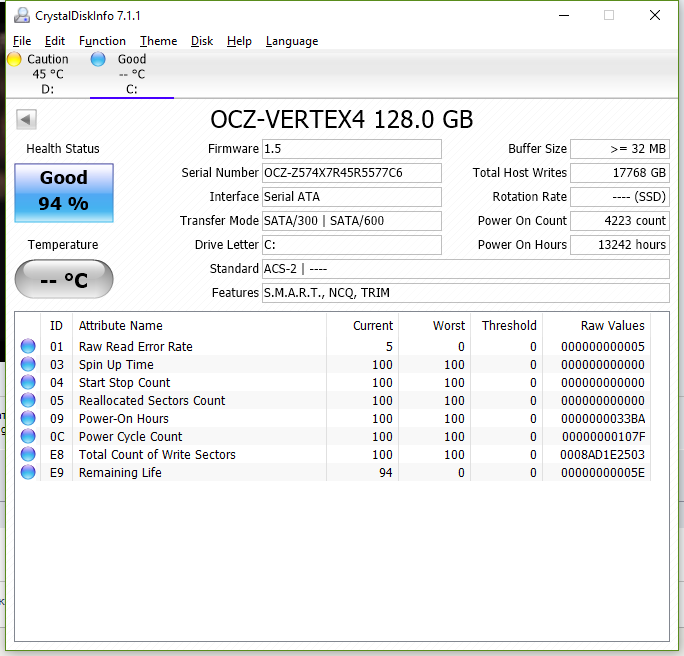This screenshot has height=656, width=684.
Task: Select the Power-On Hours attribute name
Action: [x=123, y=418]
